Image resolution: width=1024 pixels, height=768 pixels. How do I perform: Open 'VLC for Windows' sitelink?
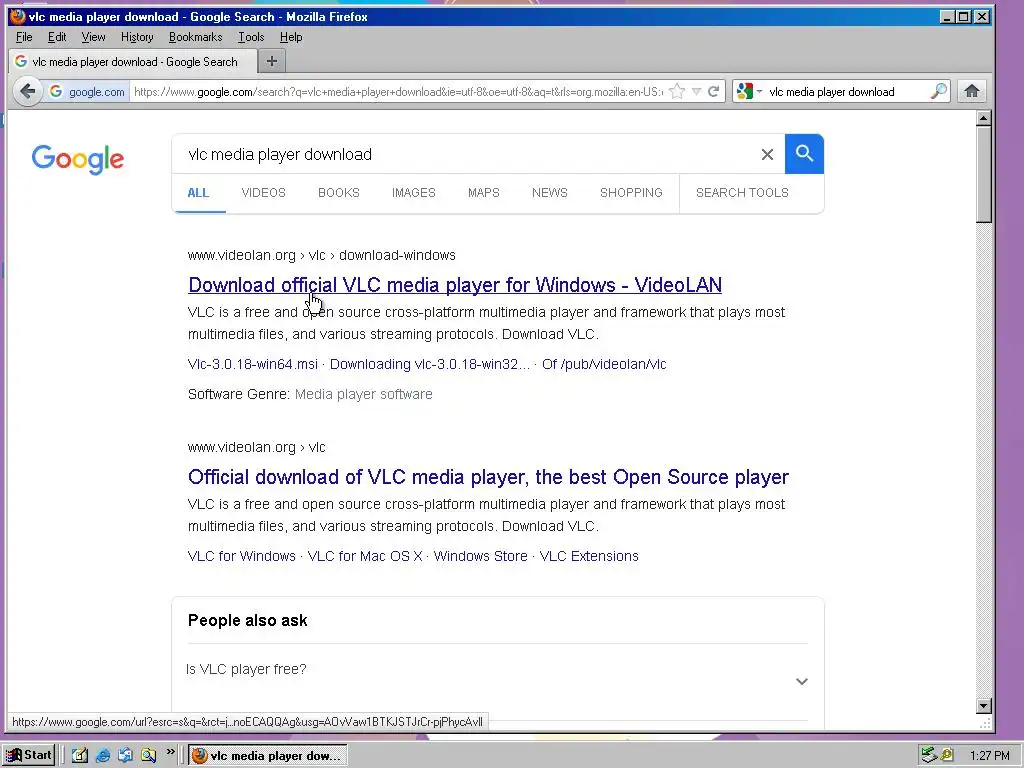pyautogui.click(x=242, y=556)
